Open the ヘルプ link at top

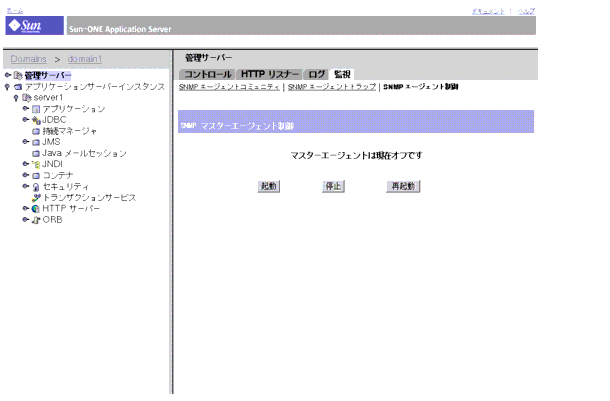click(x=526, y=11)
